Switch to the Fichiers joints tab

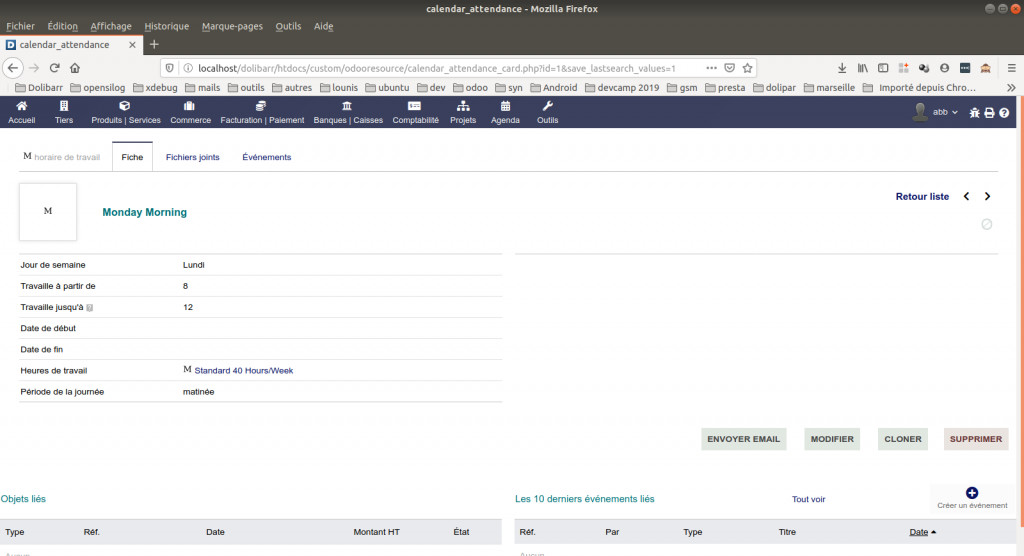[192, 157]
